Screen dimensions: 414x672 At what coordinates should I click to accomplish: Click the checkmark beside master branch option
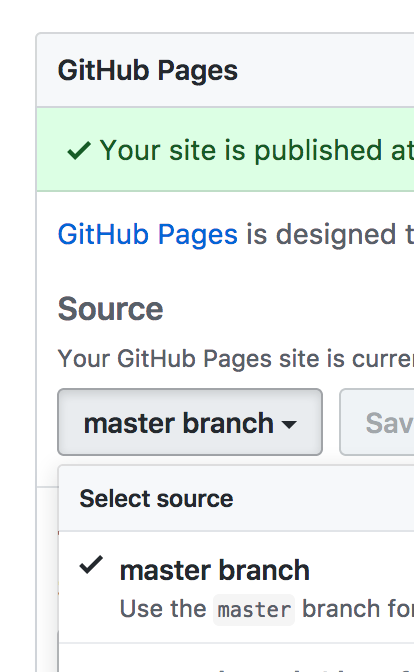click(91, 565)
